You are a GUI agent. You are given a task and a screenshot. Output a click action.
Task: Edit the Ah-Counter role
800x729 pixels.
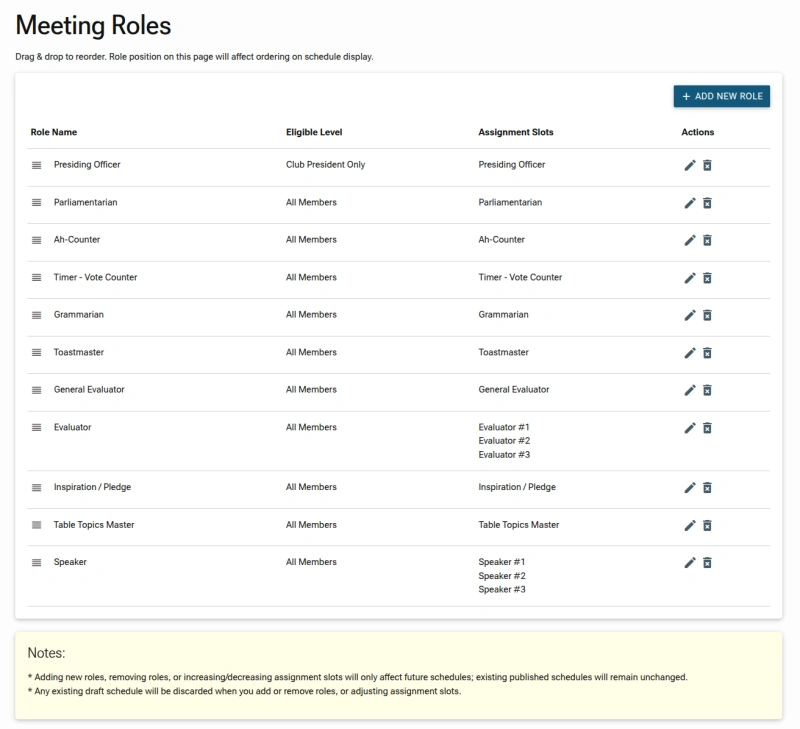click(x=690, y=240)
